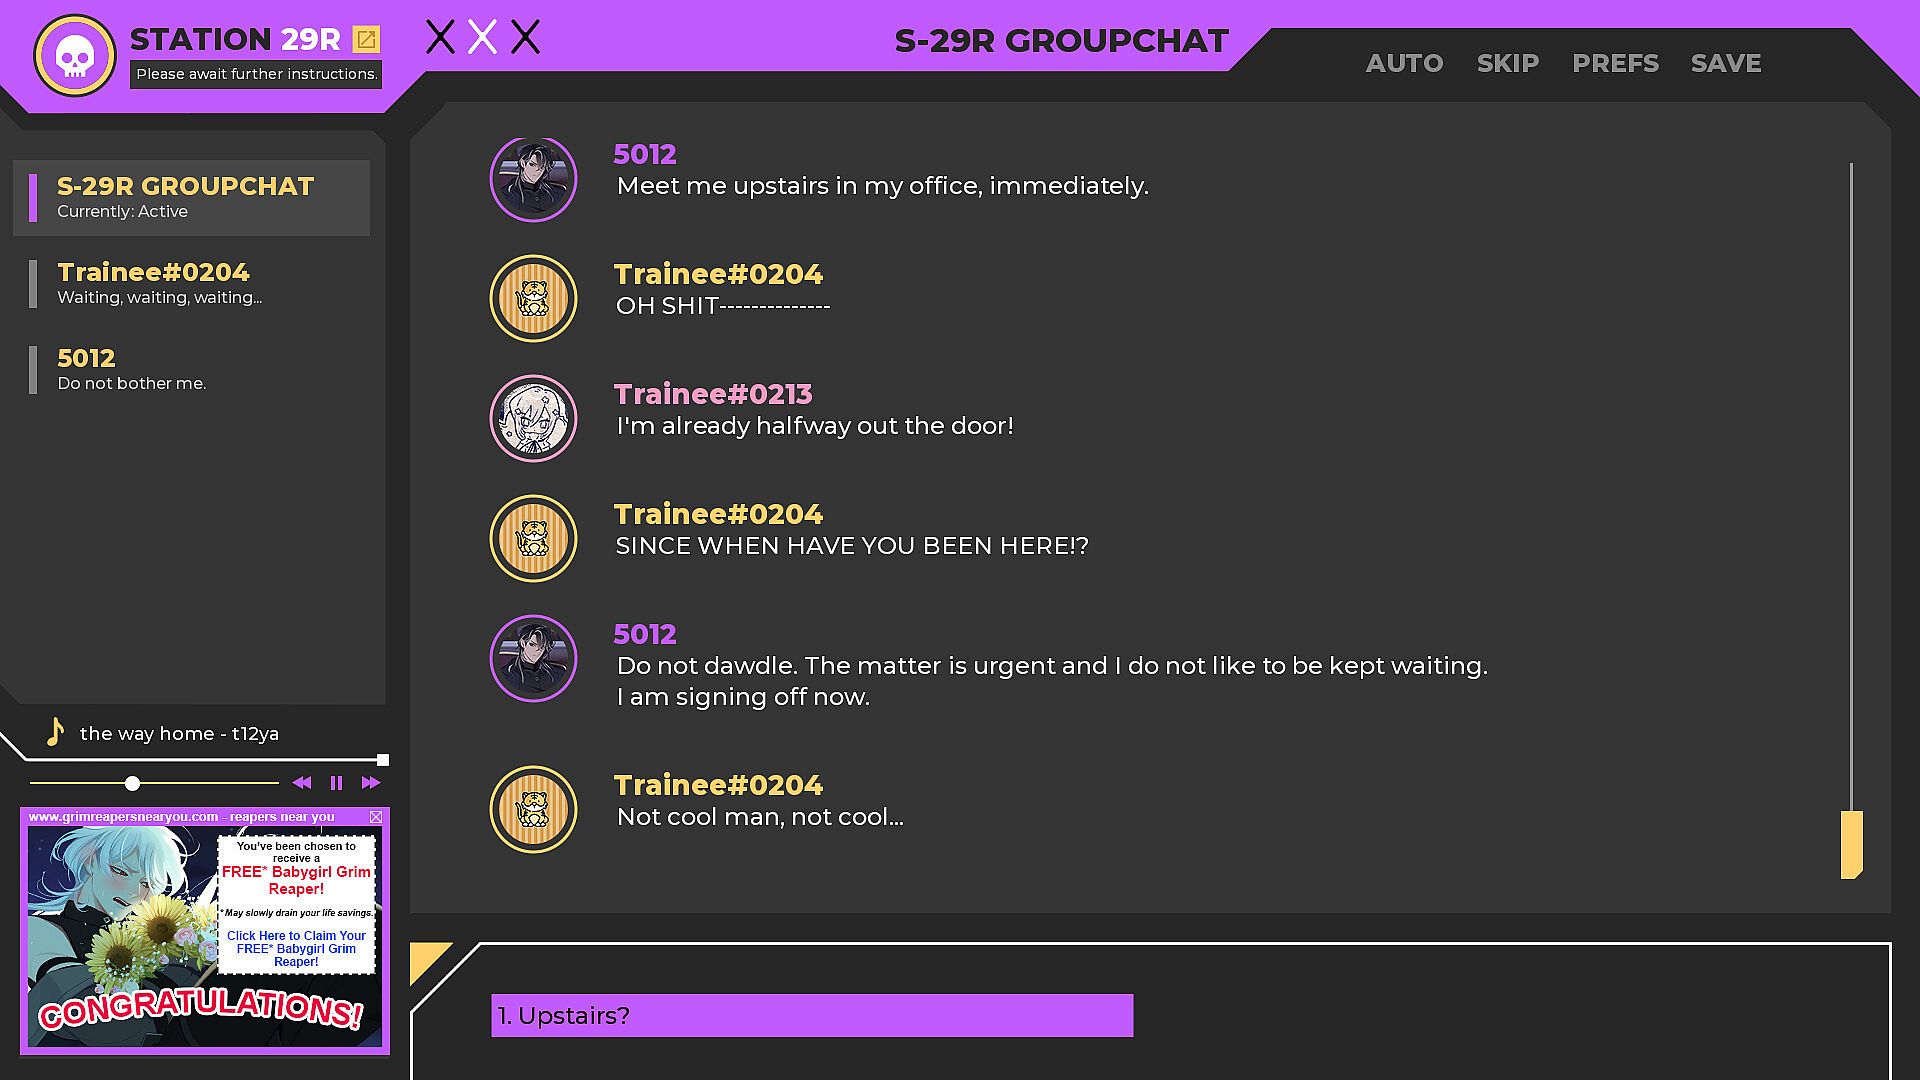
Task: Open the Trainee#0204 private chat
Action: click(x=191, y=284)
